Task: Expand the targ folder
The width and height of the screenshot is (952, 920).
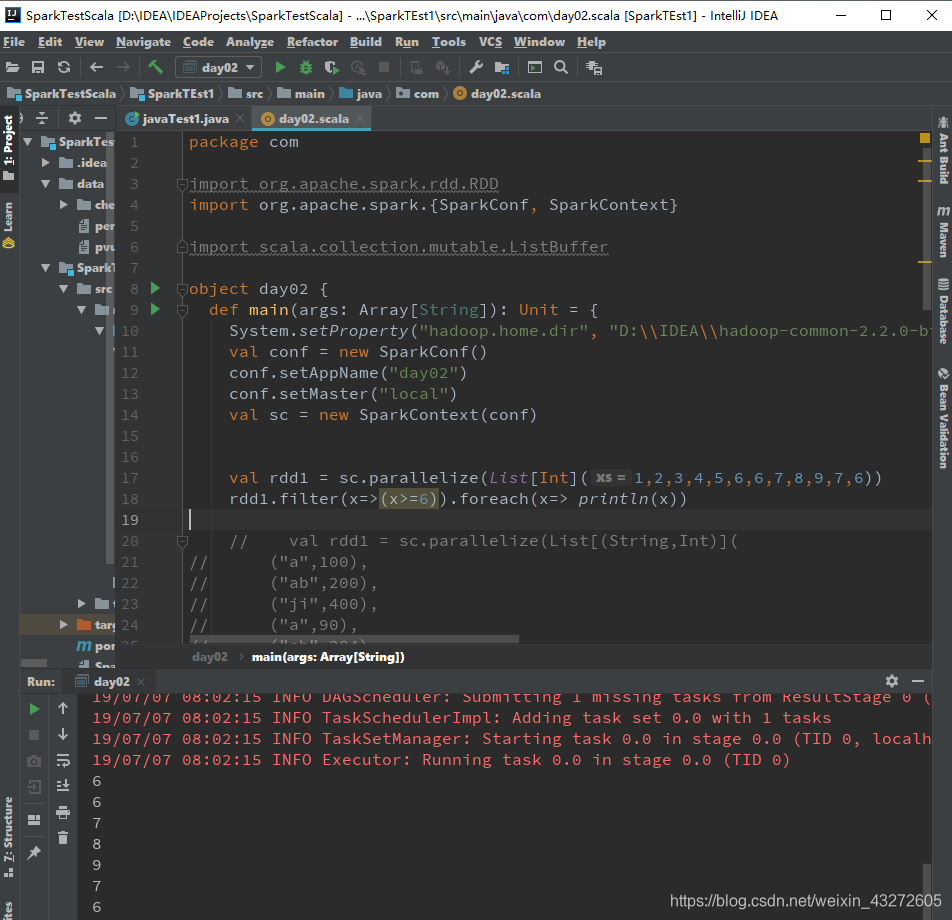Action: click(64, 624)
